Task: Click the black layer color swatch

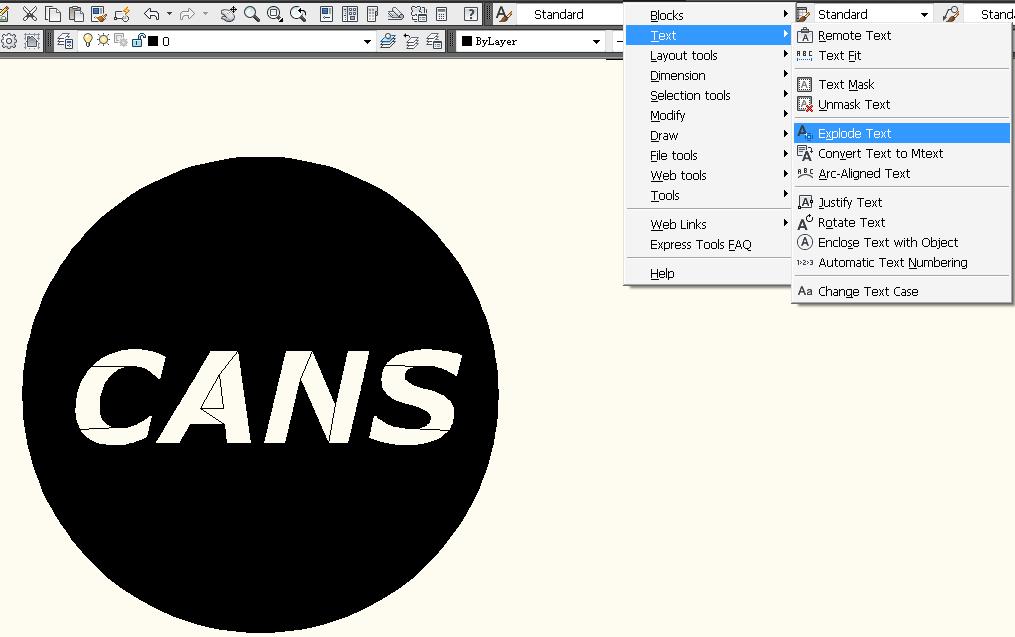Action: point(153,41)
